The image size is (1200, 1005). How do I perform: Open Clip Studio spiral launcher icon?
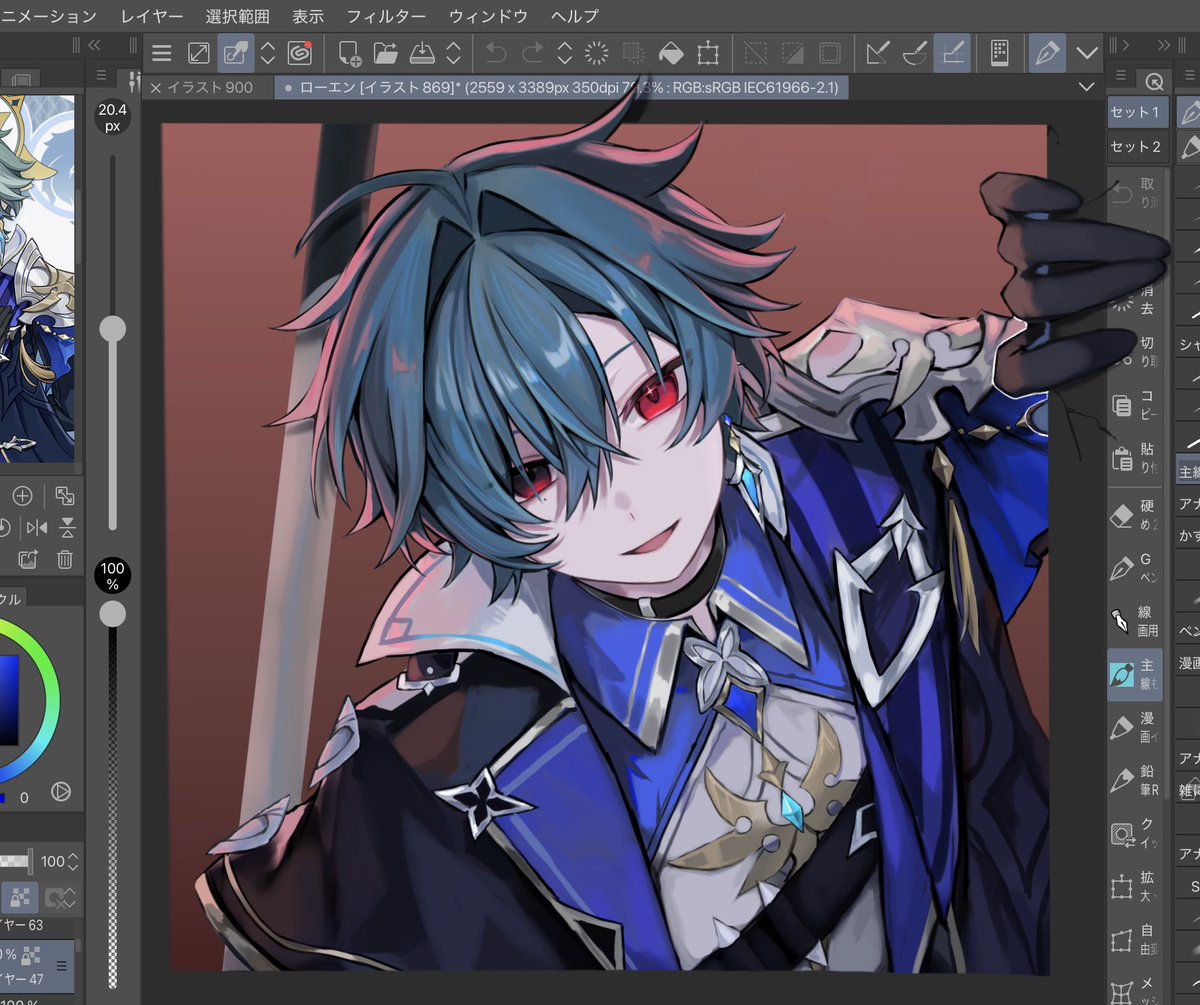click(x=299, y=53)
